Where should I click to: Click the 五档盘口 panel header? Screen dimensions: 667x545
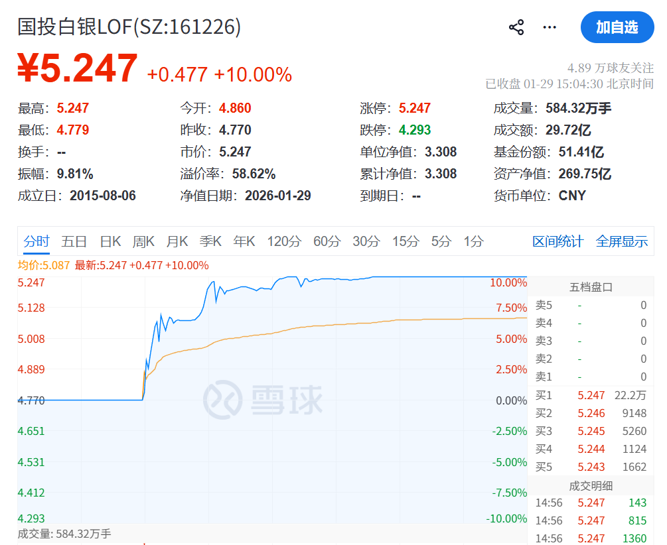pos(590,287)
